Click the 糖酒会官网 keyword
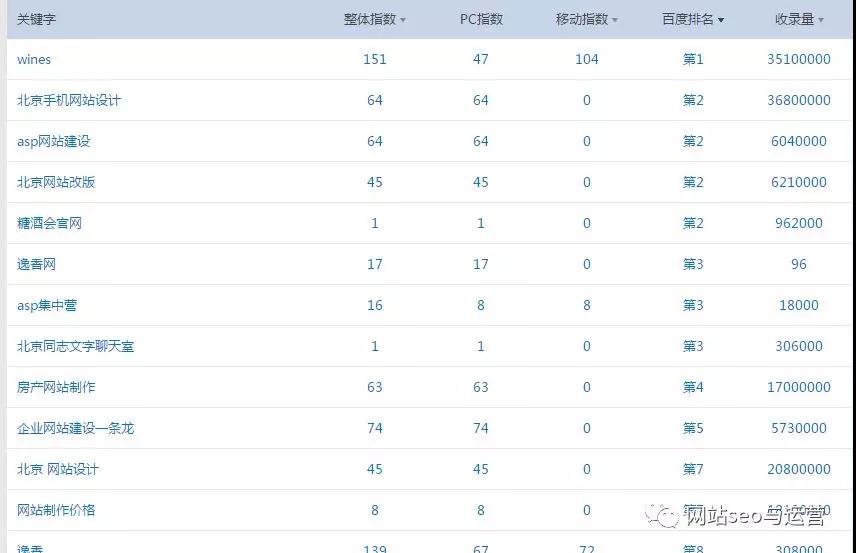856x553 pixels. tap(49, 223)
